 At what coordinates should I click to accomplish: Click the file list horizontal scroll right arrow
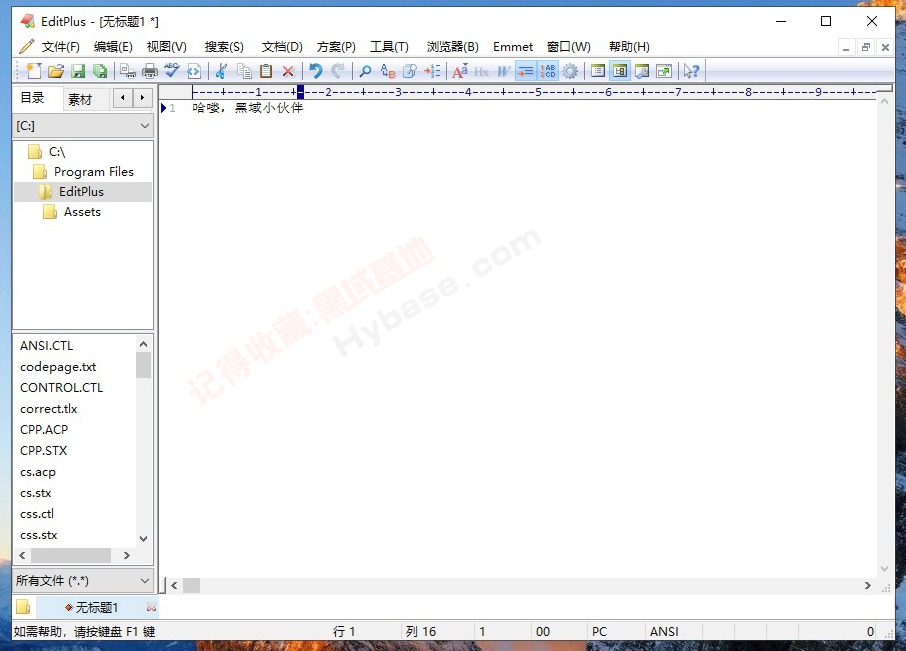pyautogui.click(x=127, y=556)
